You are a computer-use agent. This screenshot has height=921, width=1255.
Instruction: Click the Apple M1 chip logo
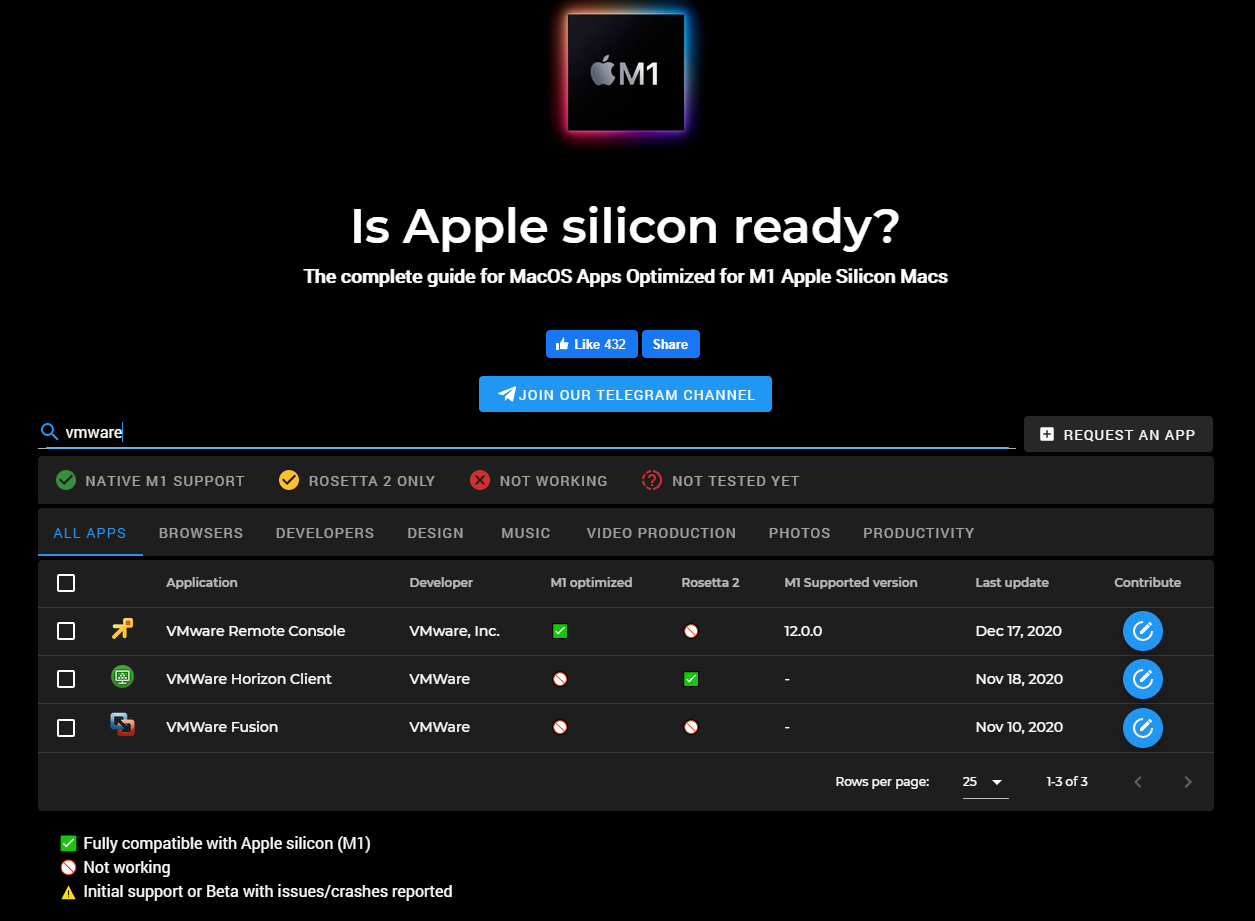[x=626, y=72]
